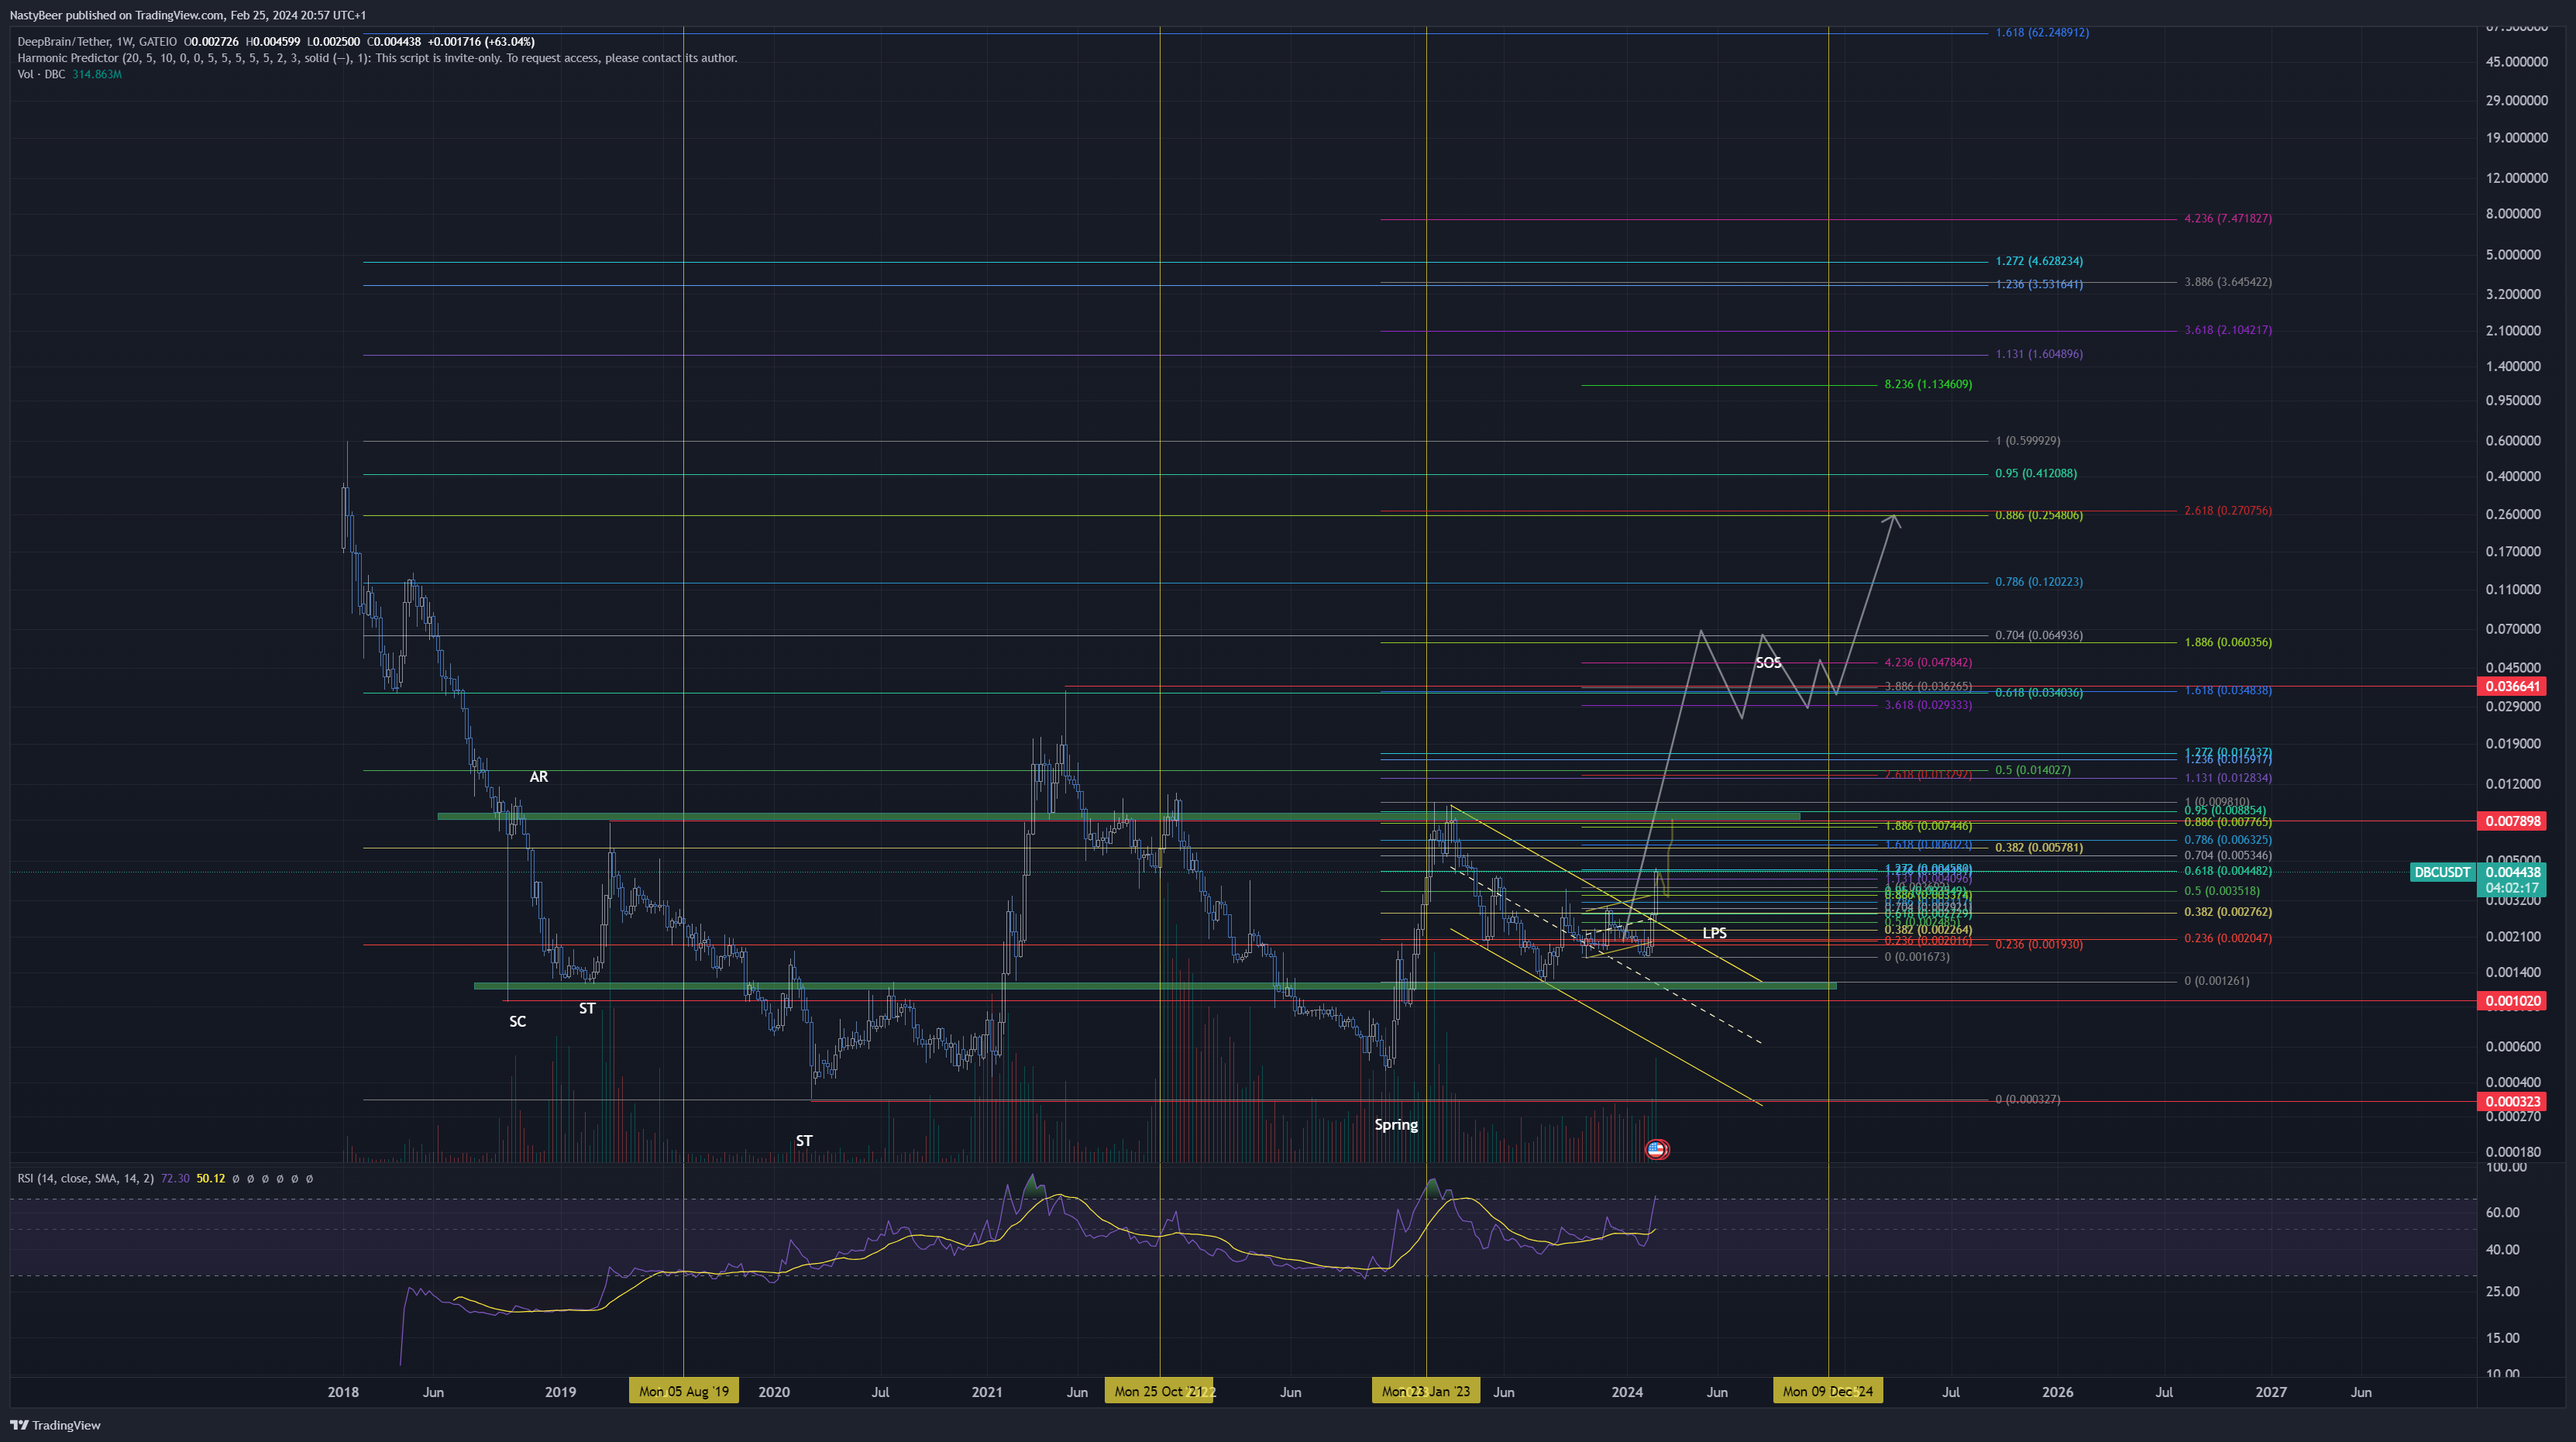Click the TradingView logo in bottom-left corner

[55, 1425]
